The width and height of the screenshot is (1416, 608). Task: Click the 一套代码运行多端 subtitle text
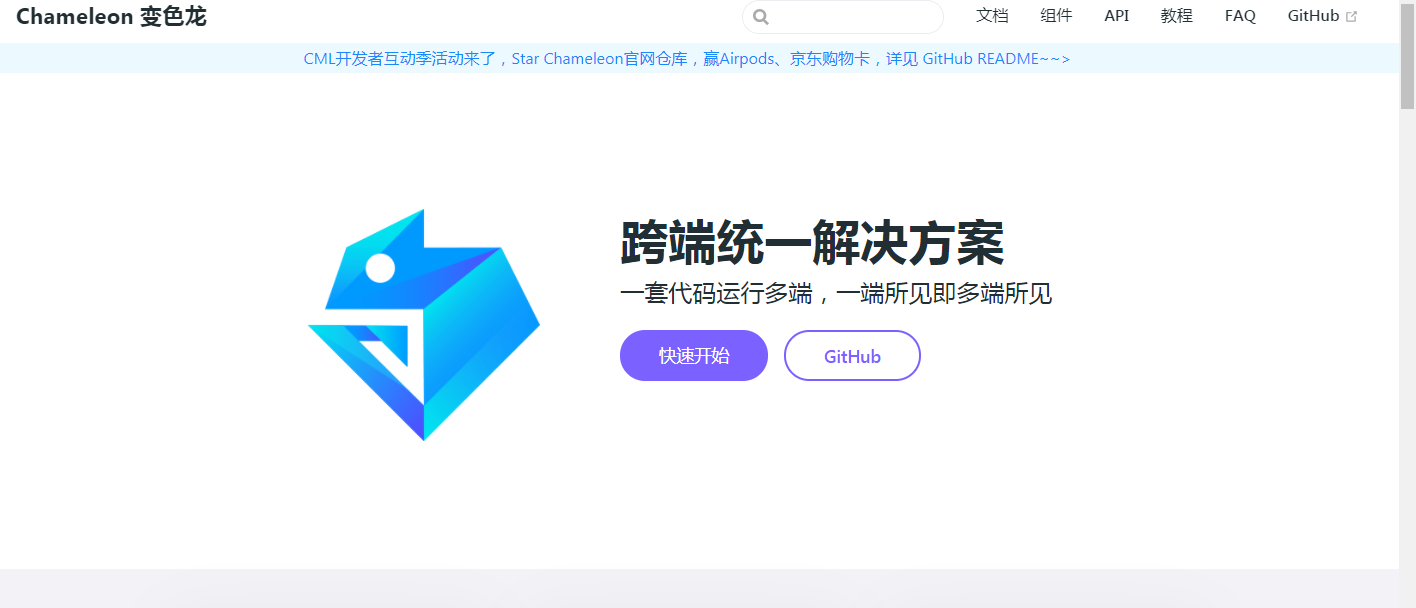click(836, 294)
